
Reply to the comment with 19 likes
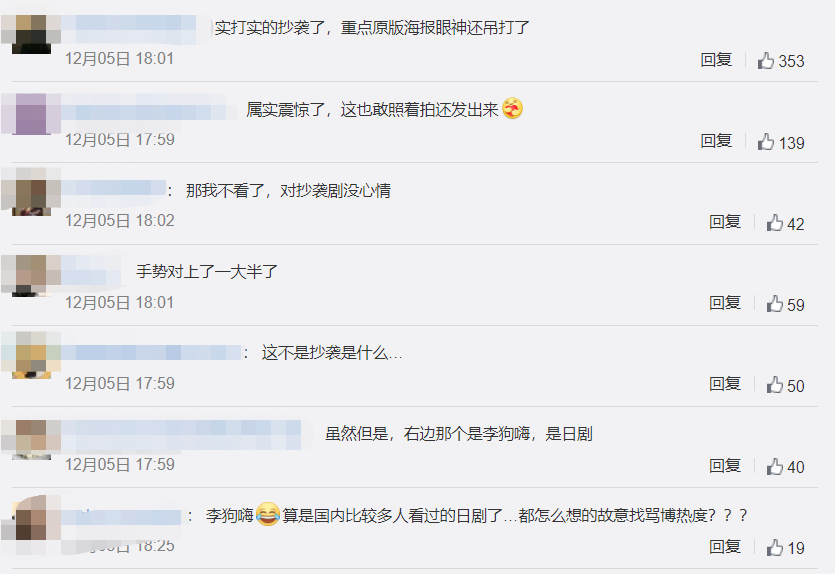click(725, 547)
